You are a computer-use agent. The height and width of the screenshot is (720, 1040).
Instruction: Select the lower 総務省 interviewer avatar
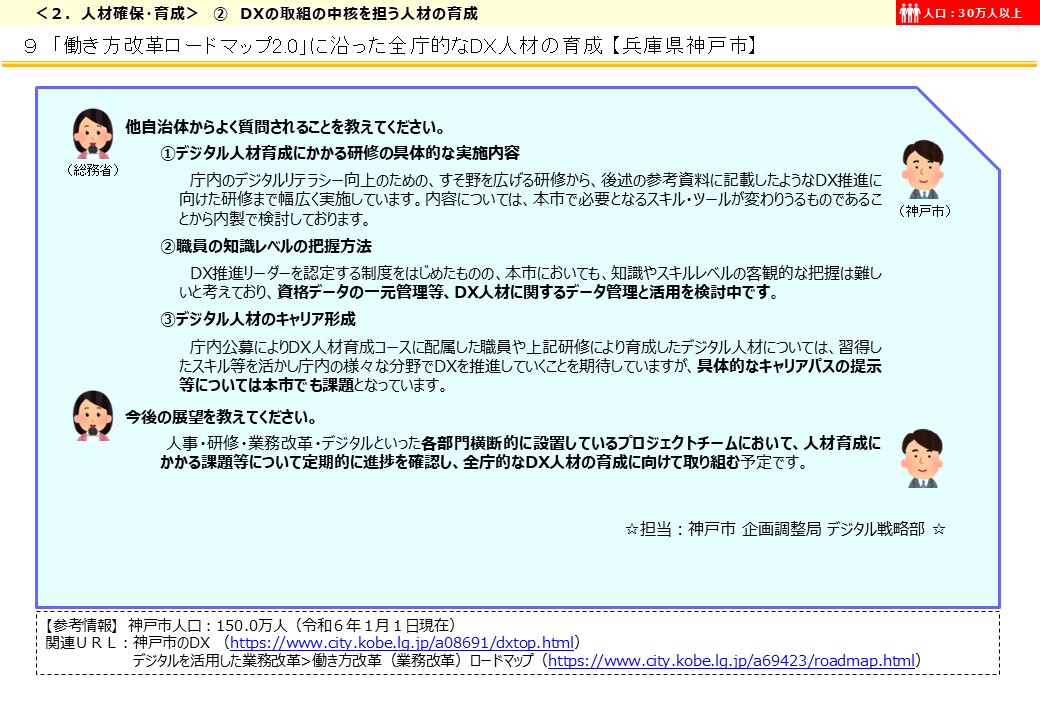click(x=93, y=419)
